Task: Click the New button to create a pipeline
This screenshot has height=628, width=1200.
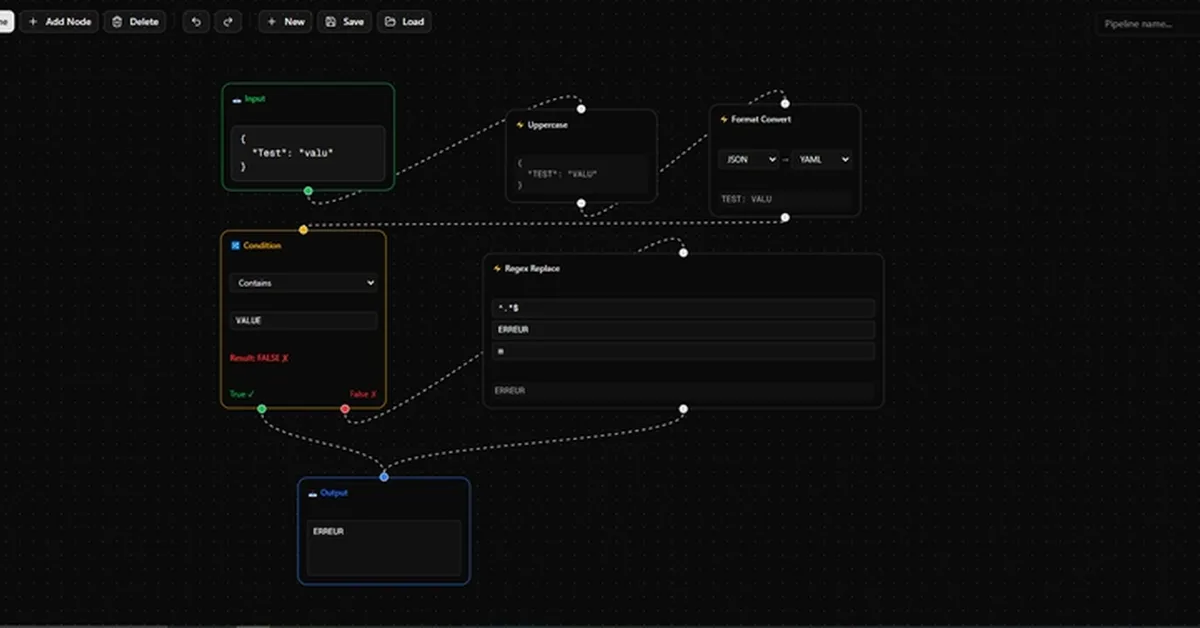Action: tap(285, 21)
